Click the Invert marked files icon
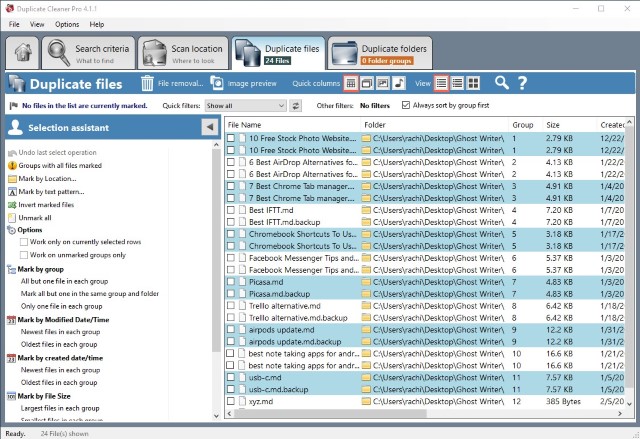This screenshot has width=640, height=439. click(x=12, y=205)
